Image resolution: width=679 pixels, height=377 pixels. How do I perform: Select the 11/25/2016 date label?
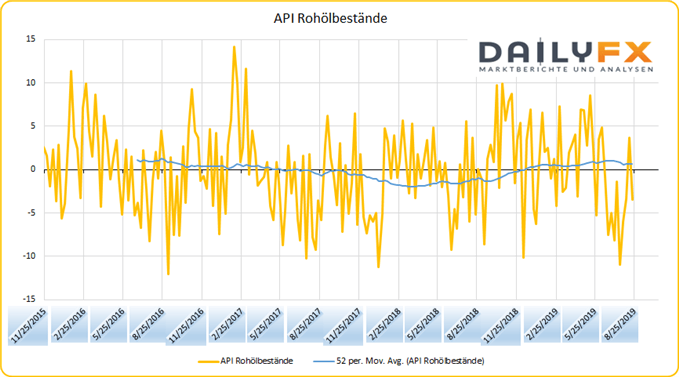(185, 326)
